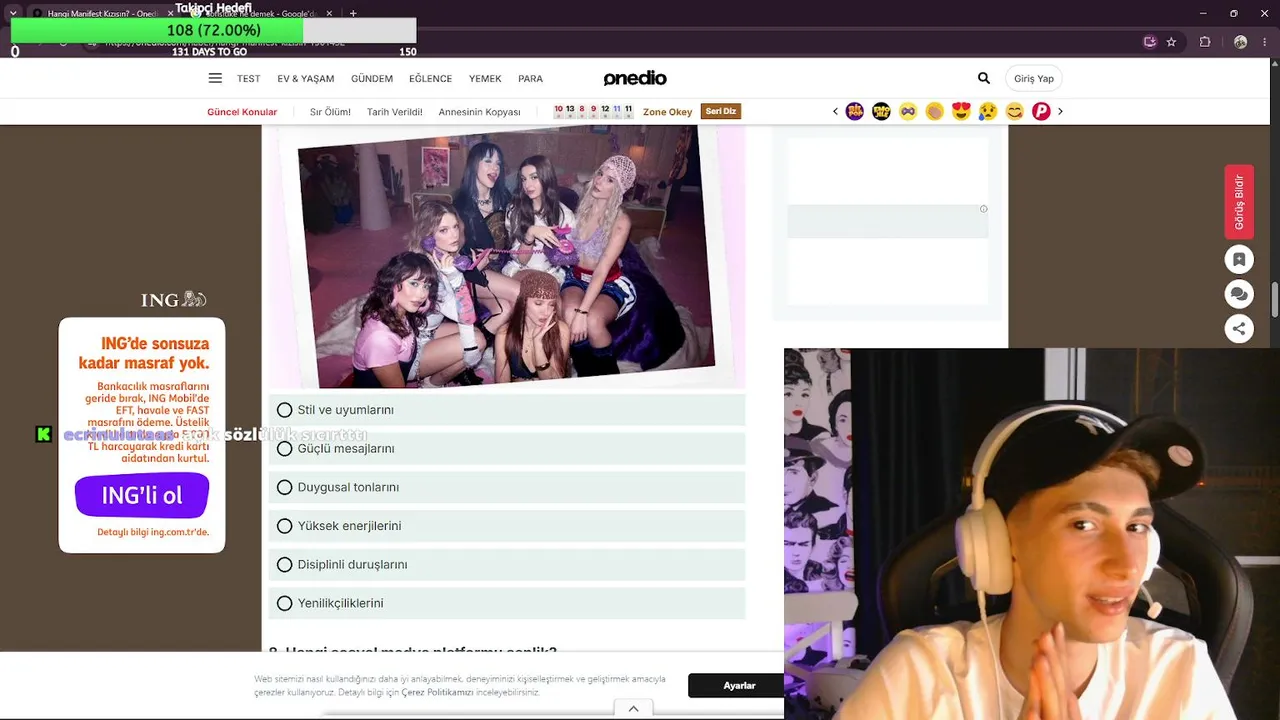Pick the "Yenilikçiliklerini" answer

pos(507,603)
